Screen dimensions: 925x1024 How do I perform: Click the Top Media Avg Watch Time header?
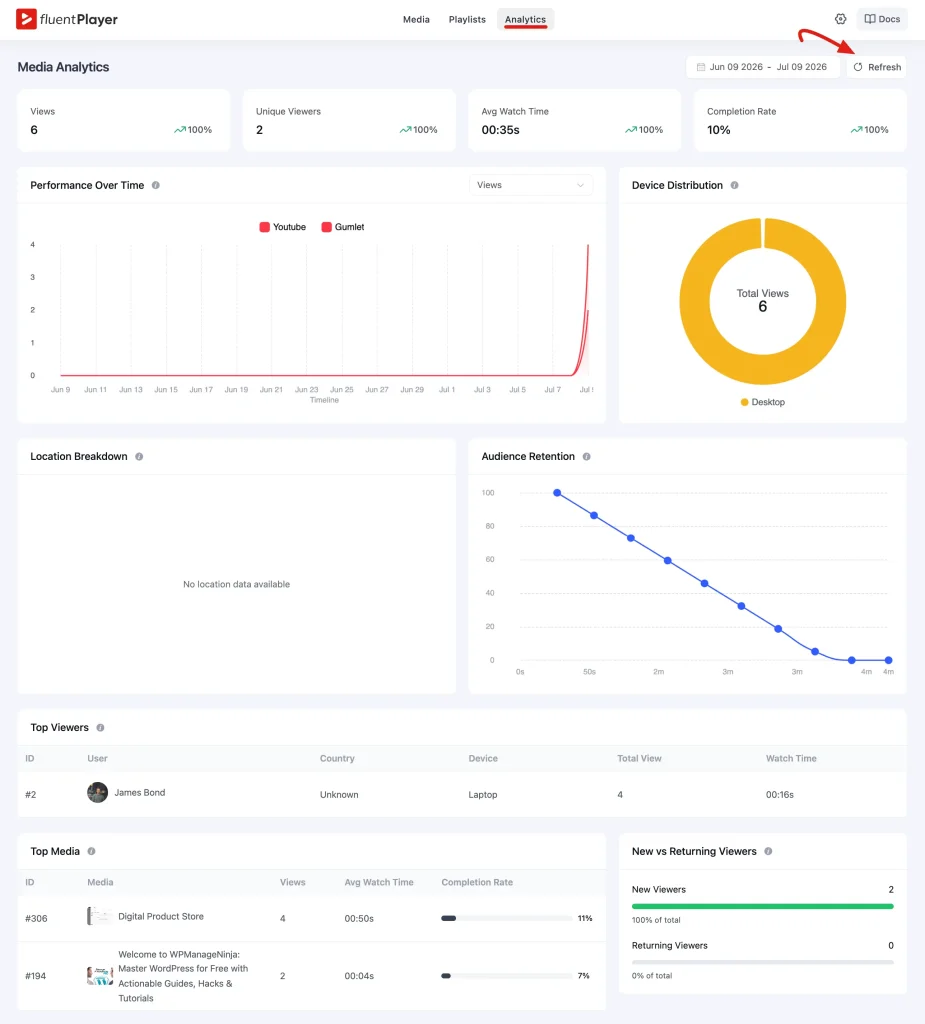(379, 882)
